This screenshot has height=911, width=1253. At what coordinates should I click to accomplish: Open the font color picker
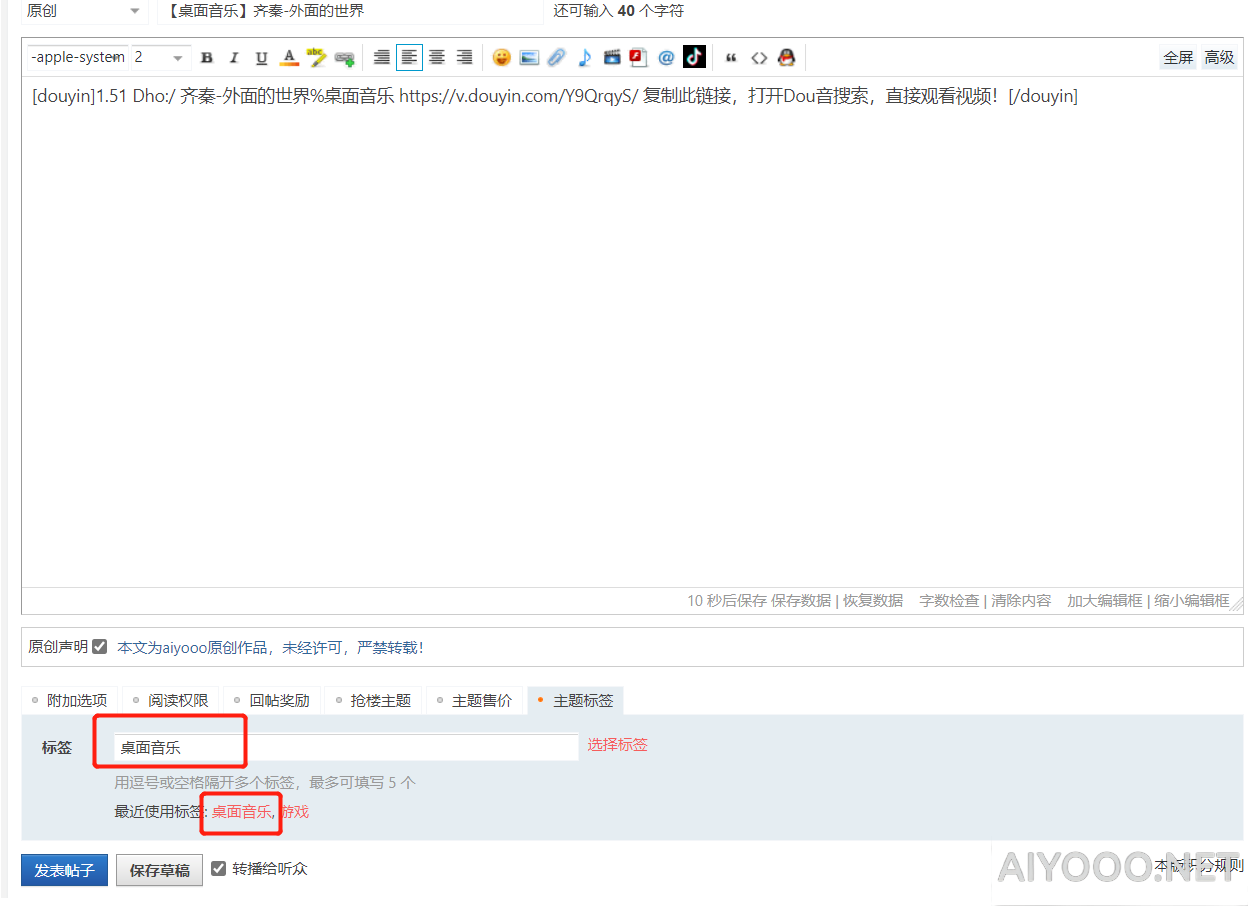click(289, 58)
